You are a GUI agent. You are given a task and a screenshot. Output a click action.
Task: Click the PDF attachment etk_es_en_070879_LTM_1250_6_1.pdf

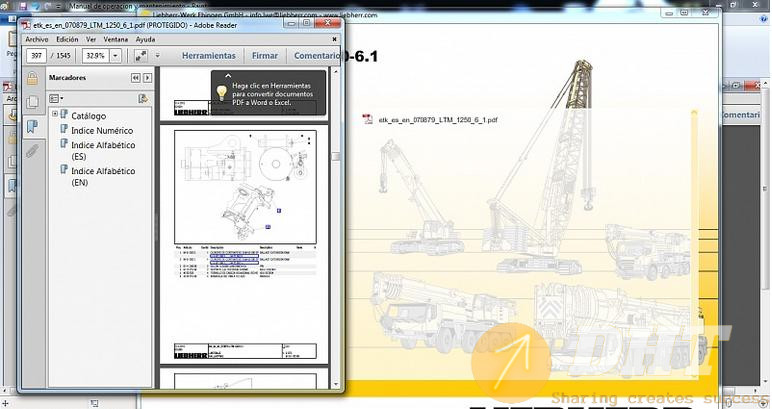[x=438, y=120]
